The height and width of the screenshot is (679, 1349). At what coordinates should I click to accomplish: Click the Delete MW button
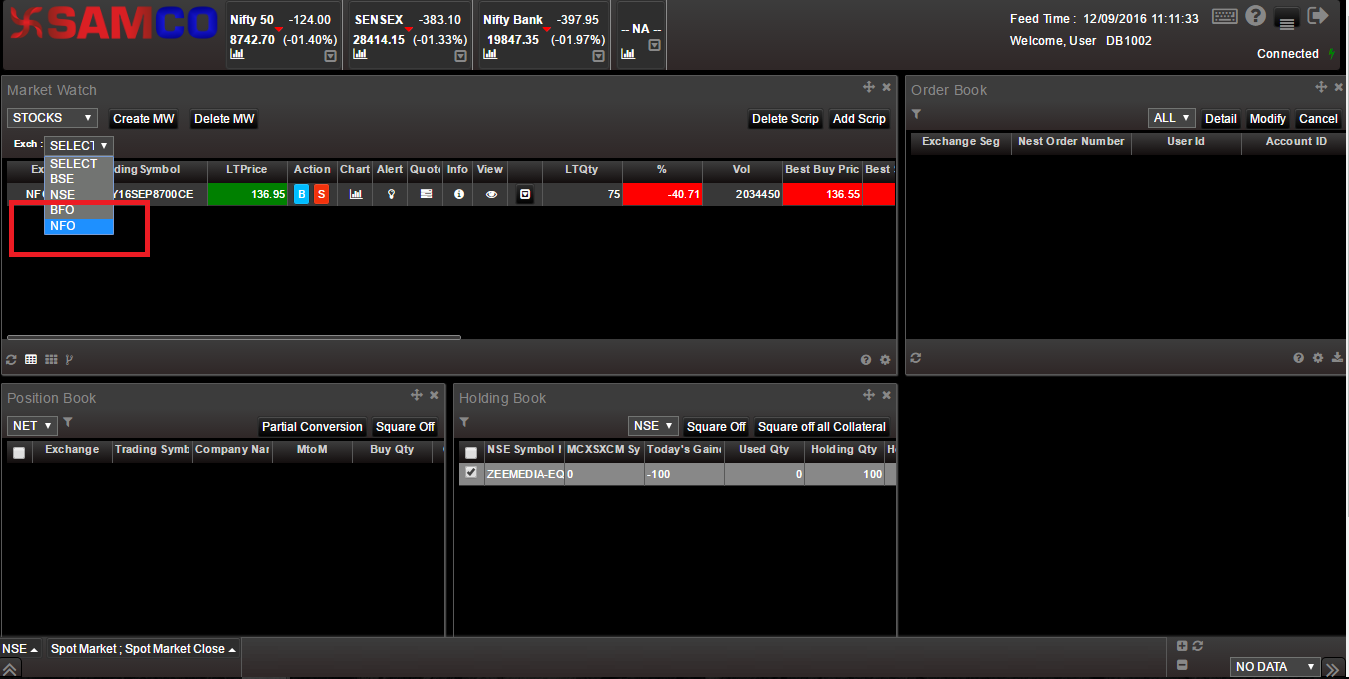tap(224, 119)
